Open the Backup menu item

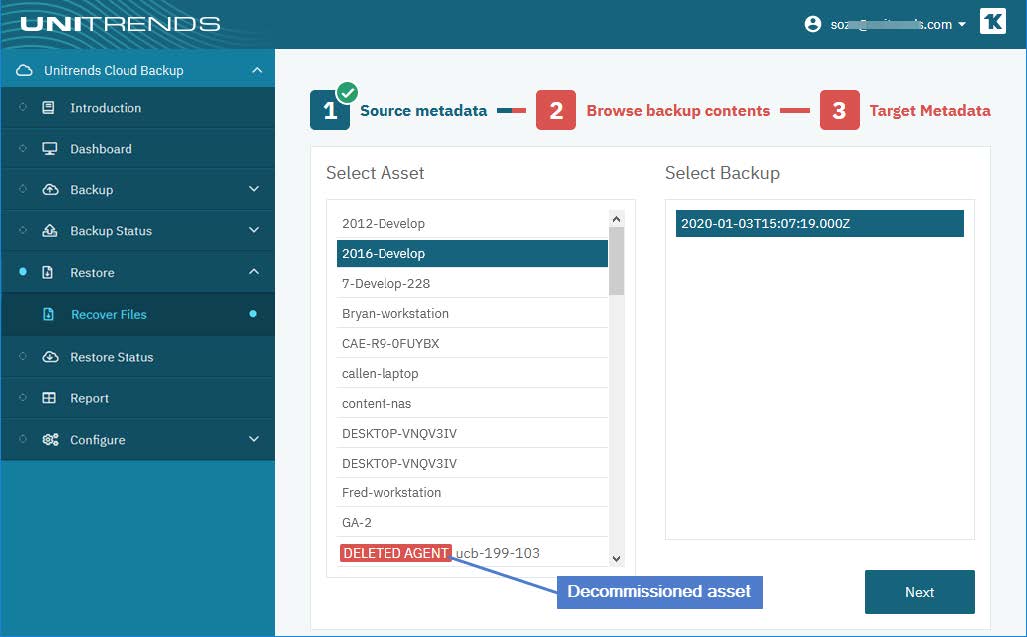tap(92, 189)
